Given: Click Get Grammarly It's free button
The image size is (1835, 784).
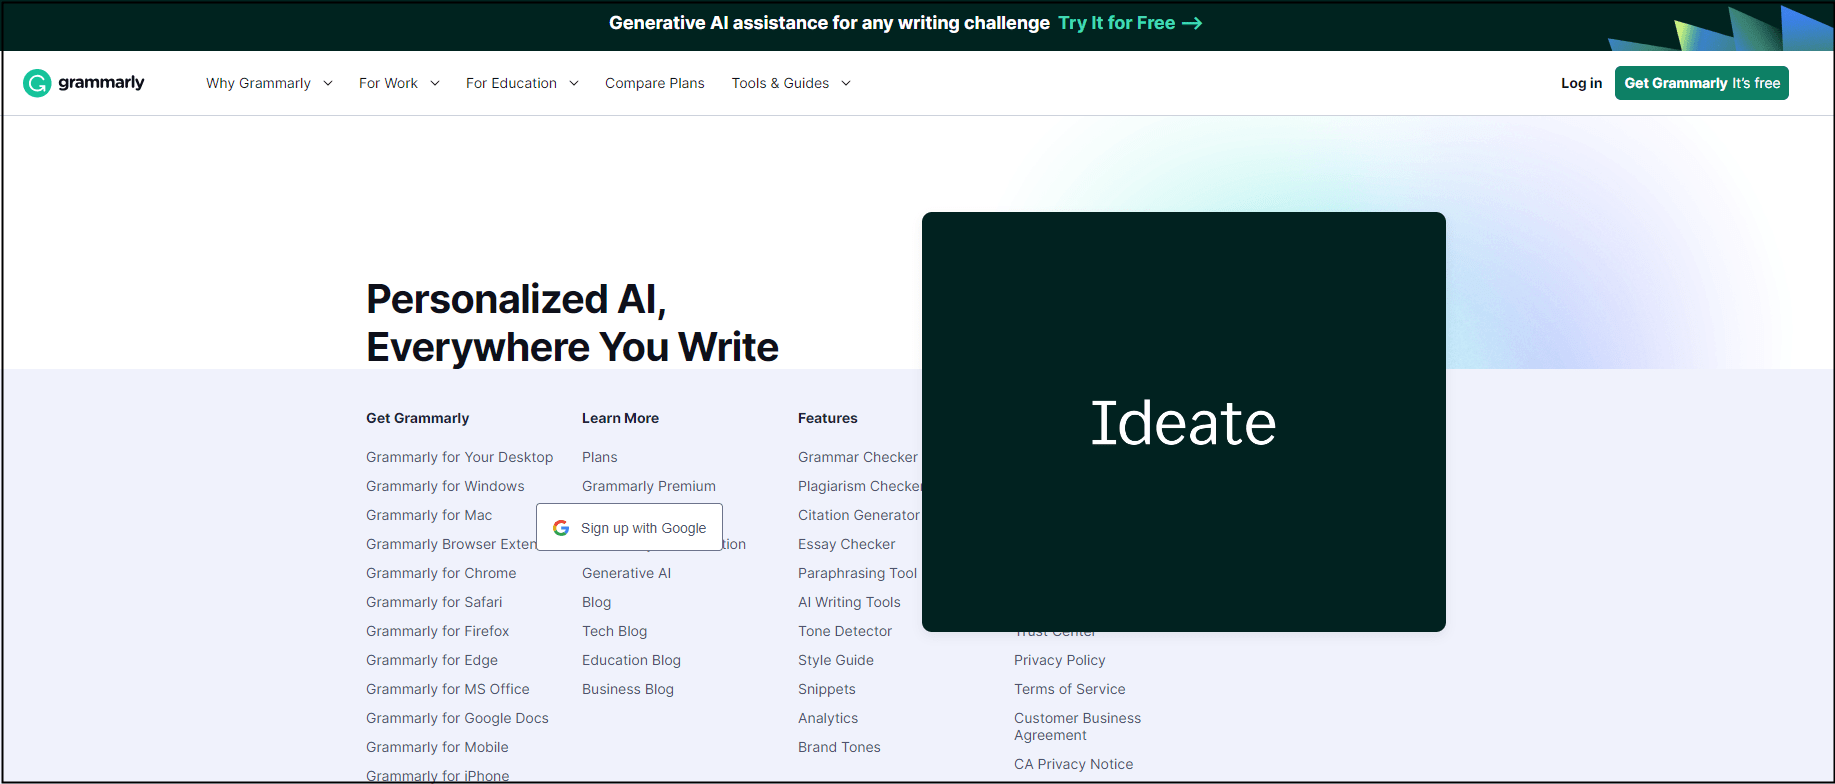Looking at the screenshot, I should (x=1701, y=83).
